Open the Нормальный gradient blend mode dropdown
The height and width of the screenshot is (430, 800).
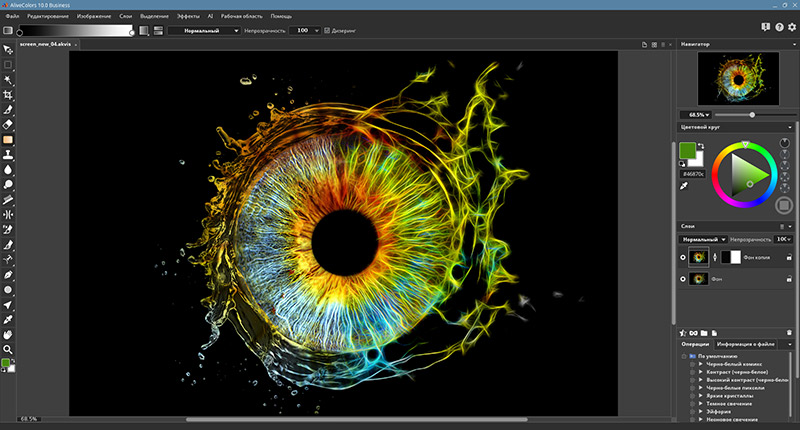204,31
